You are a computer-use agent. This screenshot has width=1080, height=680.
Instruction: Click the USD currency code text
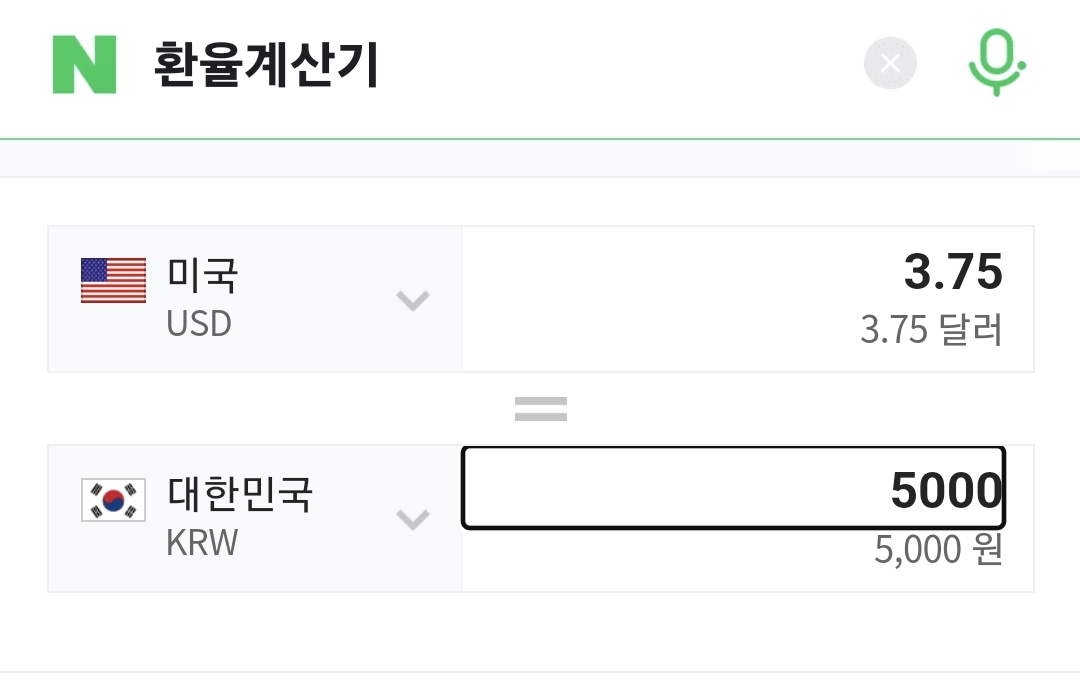coord(199,324)
